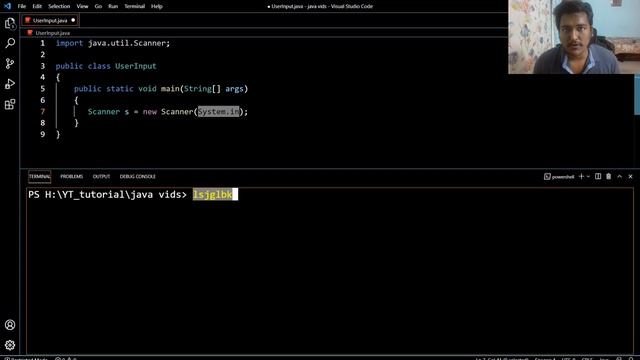The width and height of the screenshot is (640, 360).
Task: Close the terminal panel
Action: tap(630, 176)
